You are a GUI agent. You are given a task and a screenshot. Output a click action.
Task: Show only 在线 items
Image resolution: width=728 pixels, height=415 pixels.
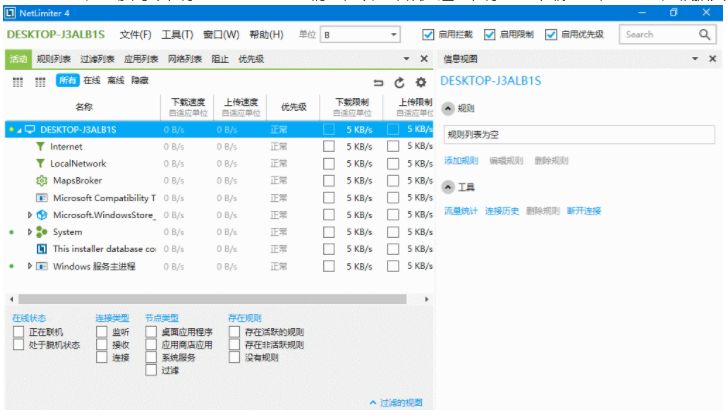(x=91, y=80)
